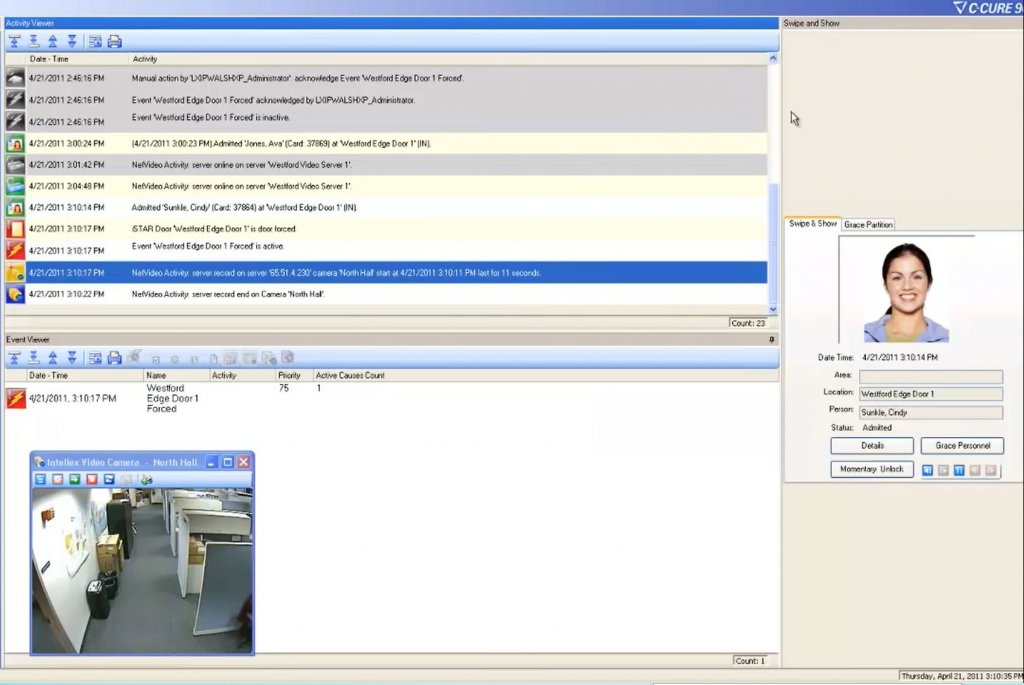Viewport: 1024px width, 685px height.
Task: Open card view icon in Activity Viewer toolbar
Action: [x=95, y=41]
